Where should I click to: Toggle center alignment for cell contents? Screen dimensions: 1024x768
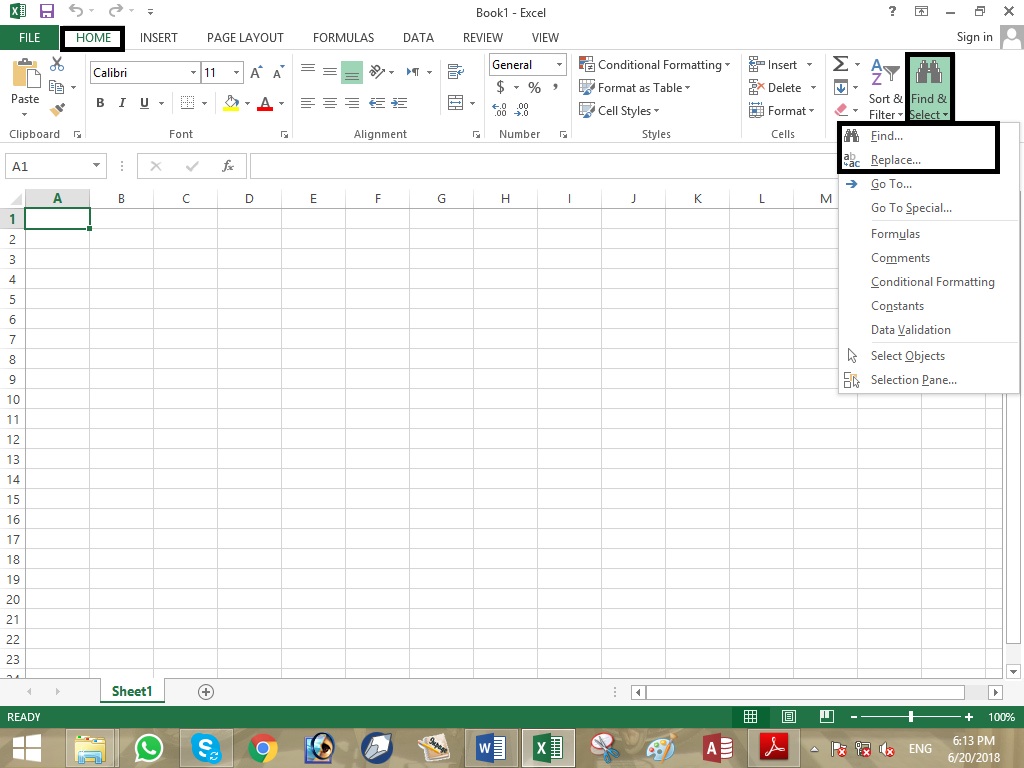[x=330, y=103]
